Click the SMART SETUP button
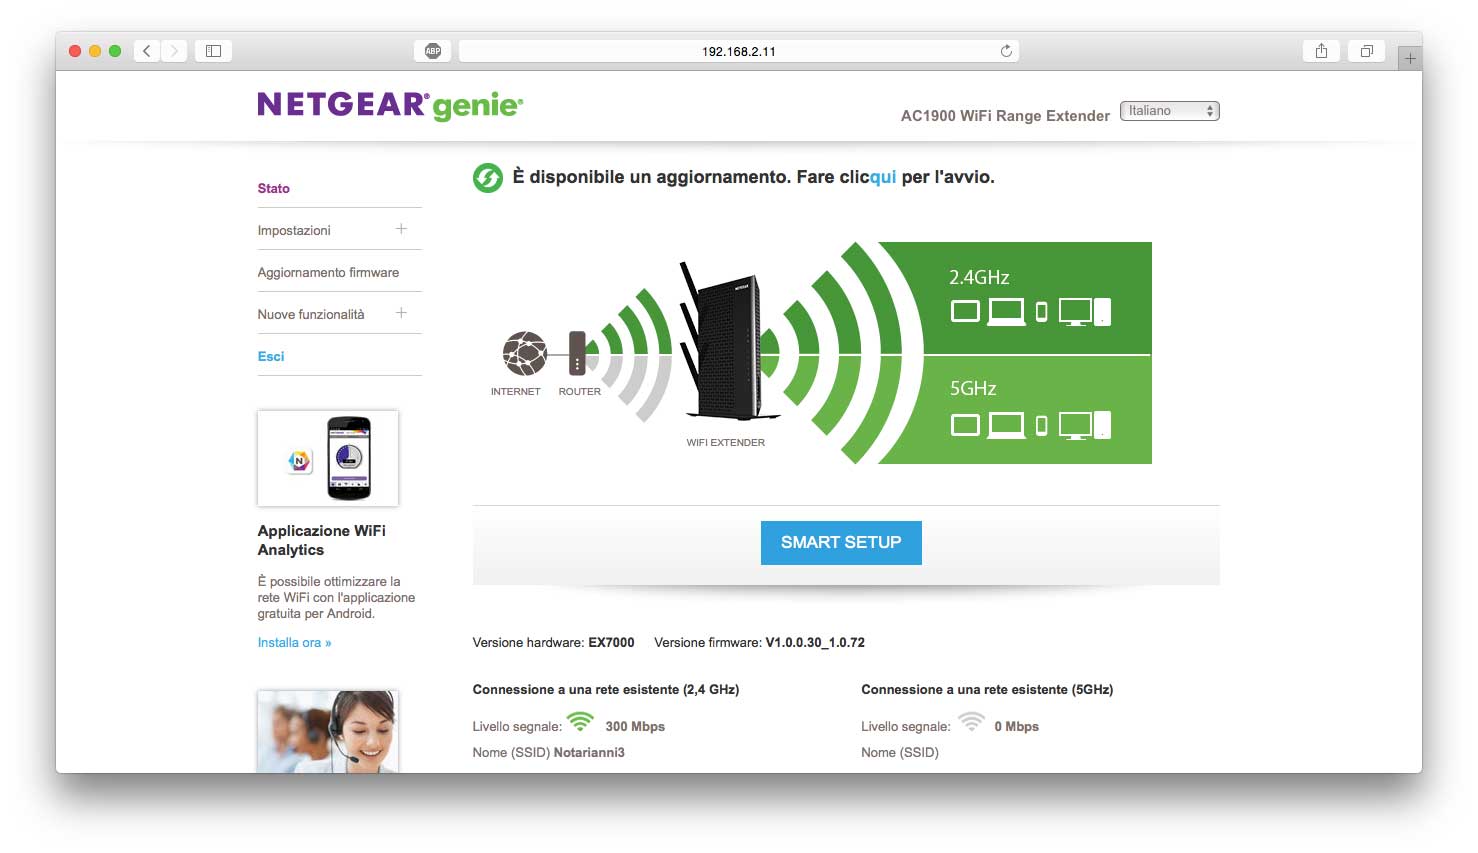1478x853 pixels. (x=841, y=542)
